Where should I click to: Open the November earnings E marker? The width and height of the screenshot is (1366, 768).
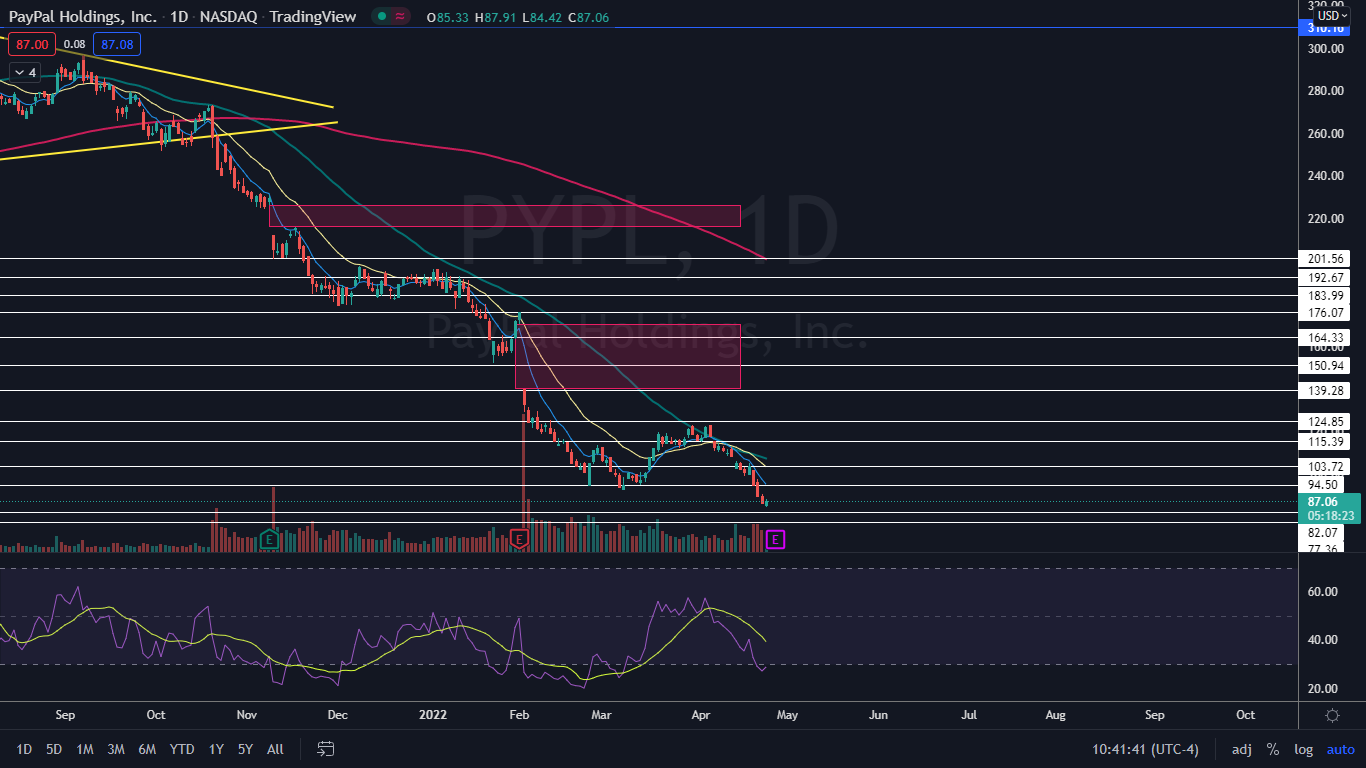point(268,540)
